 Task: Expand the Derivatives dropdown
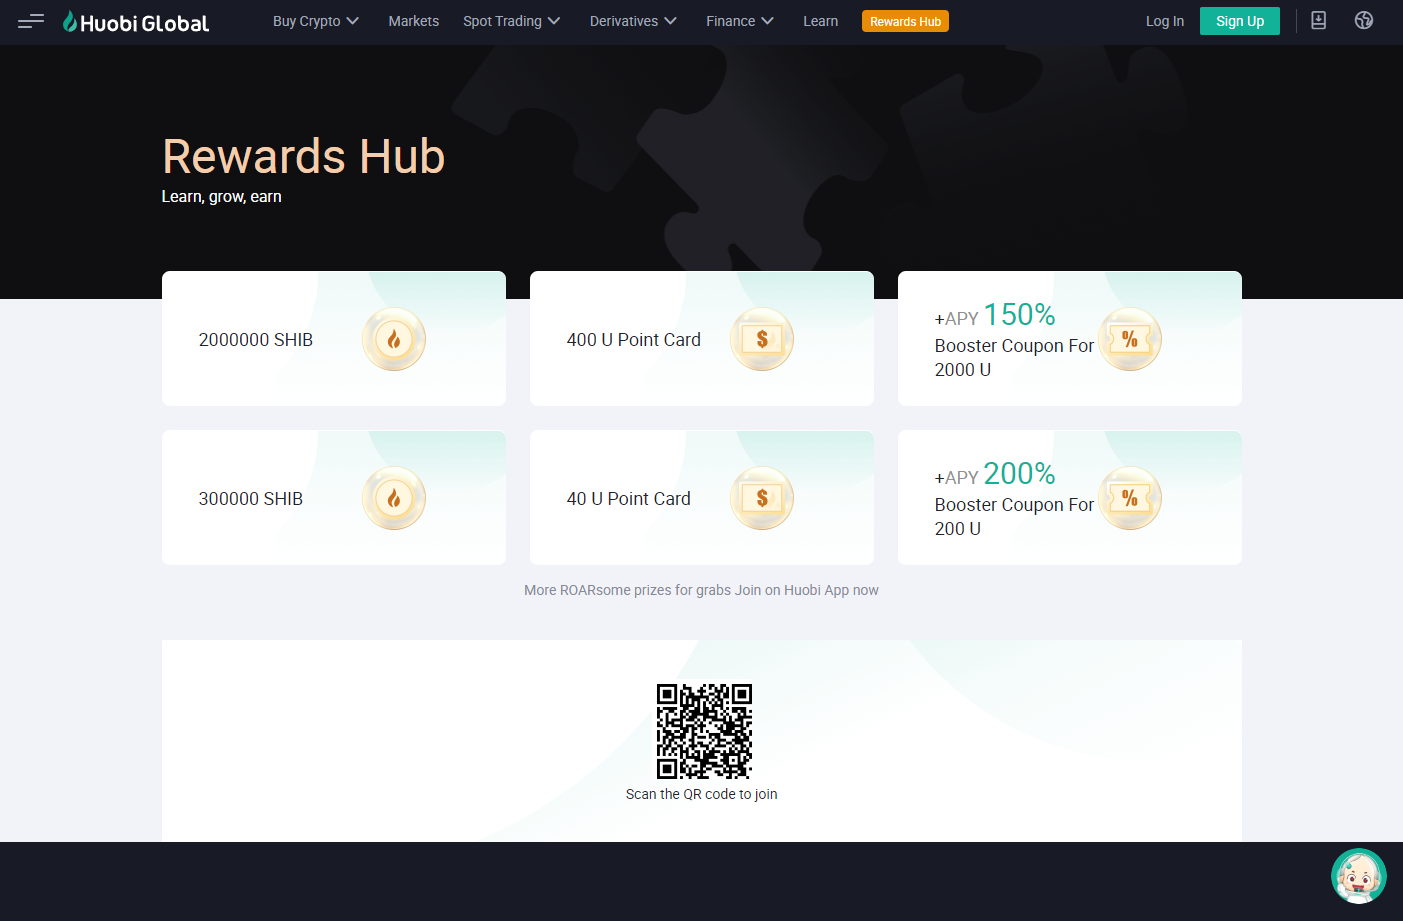click(x=633, y=21)
